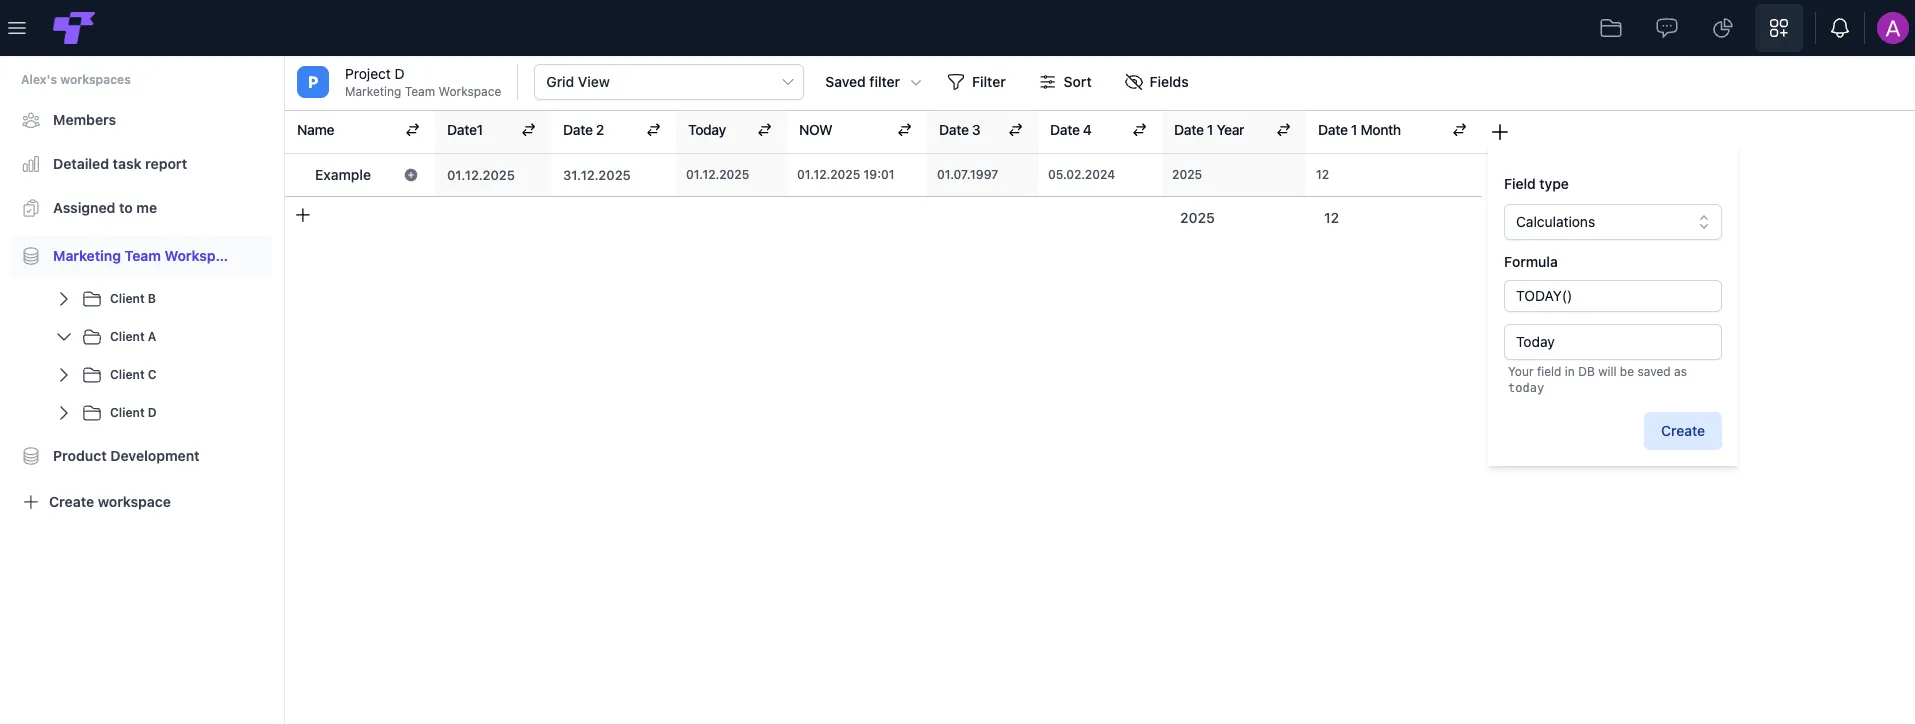Open the hamburger menu
This screenshot has height=724, width=1915.
pyautogui.click(x=17, y=28)
